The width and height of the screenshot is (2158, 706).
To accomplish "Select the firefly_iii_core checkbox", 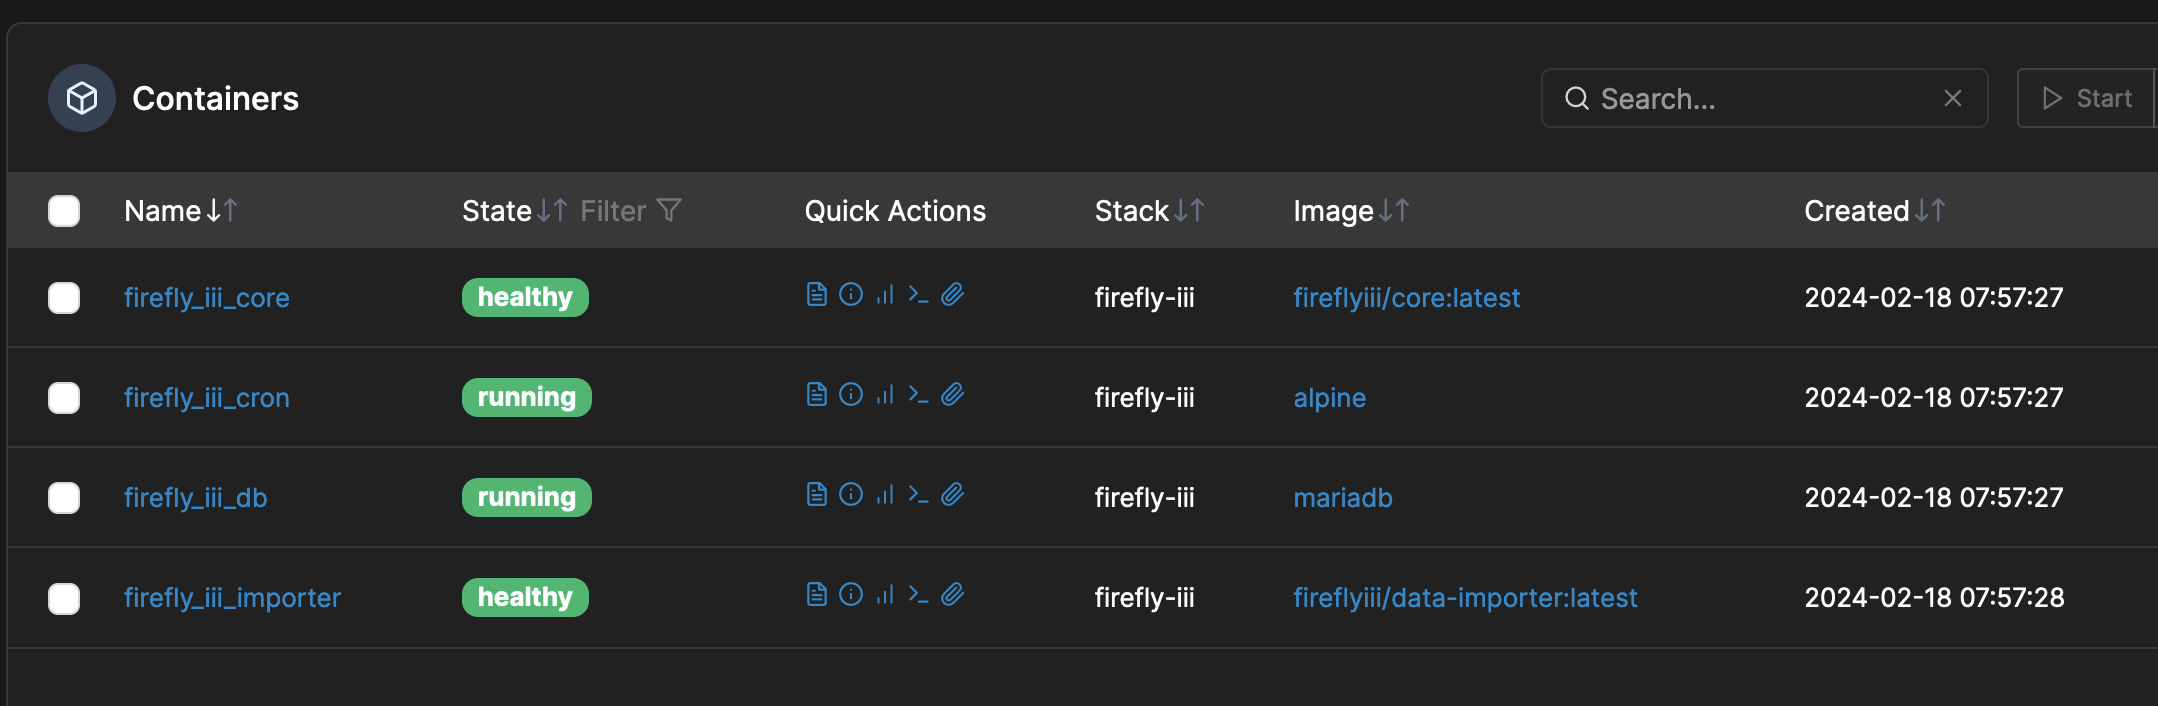I will (64, 298).
